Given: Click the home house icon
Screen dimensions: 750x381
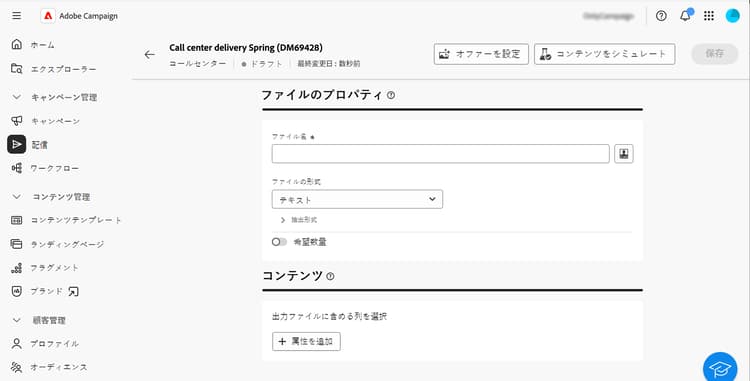Looking at the screenshot, I should point(16,44).
